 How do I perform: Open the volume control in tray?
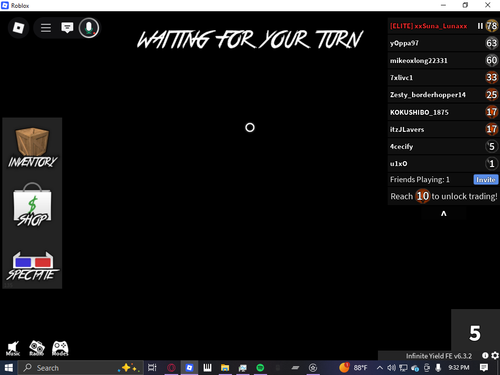pos(392,368)
